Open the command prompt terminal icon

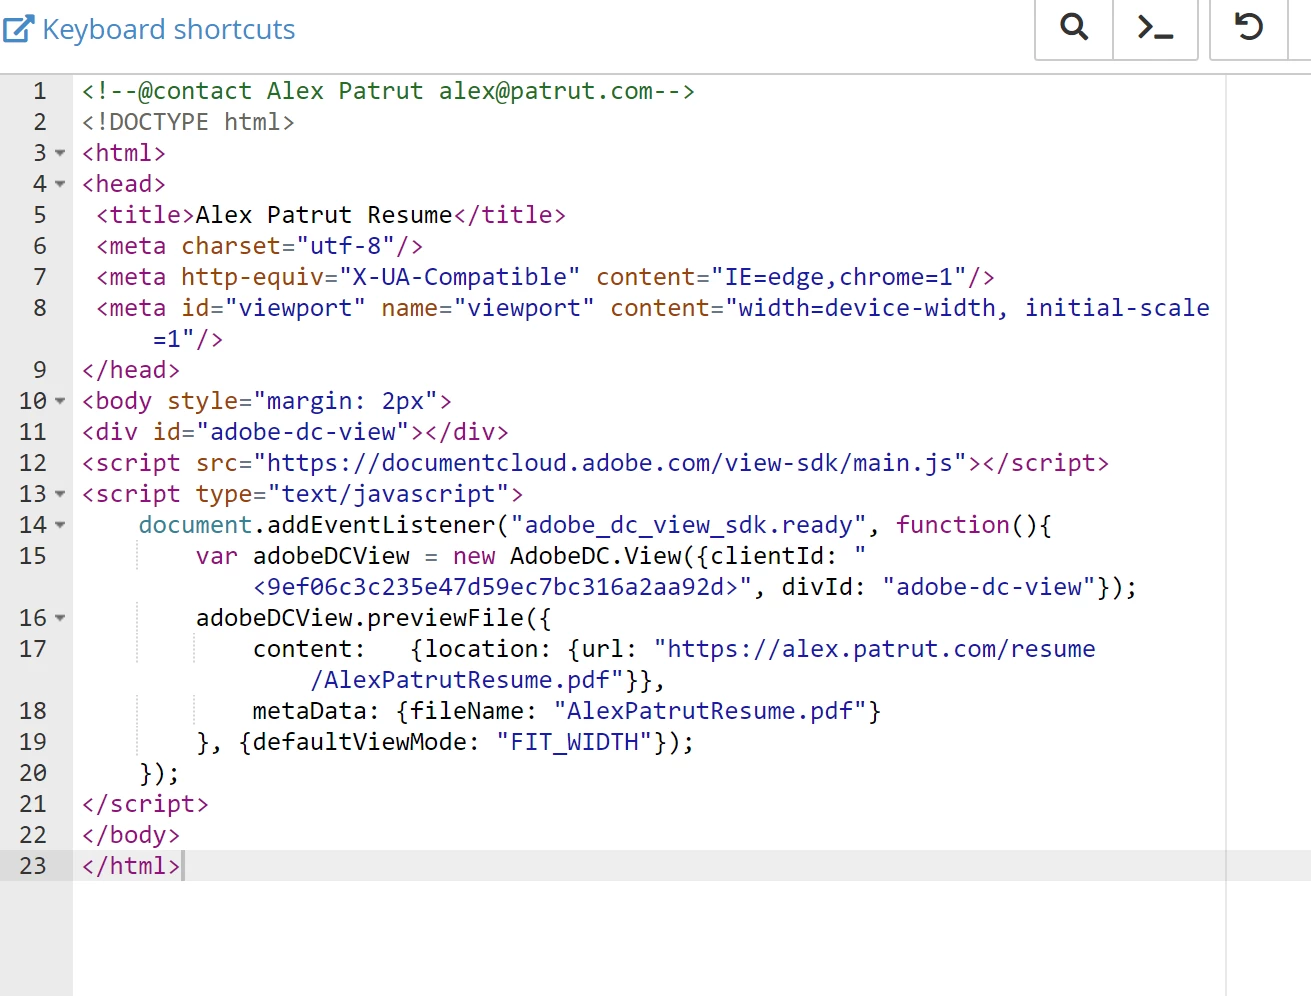[1156, 27]
